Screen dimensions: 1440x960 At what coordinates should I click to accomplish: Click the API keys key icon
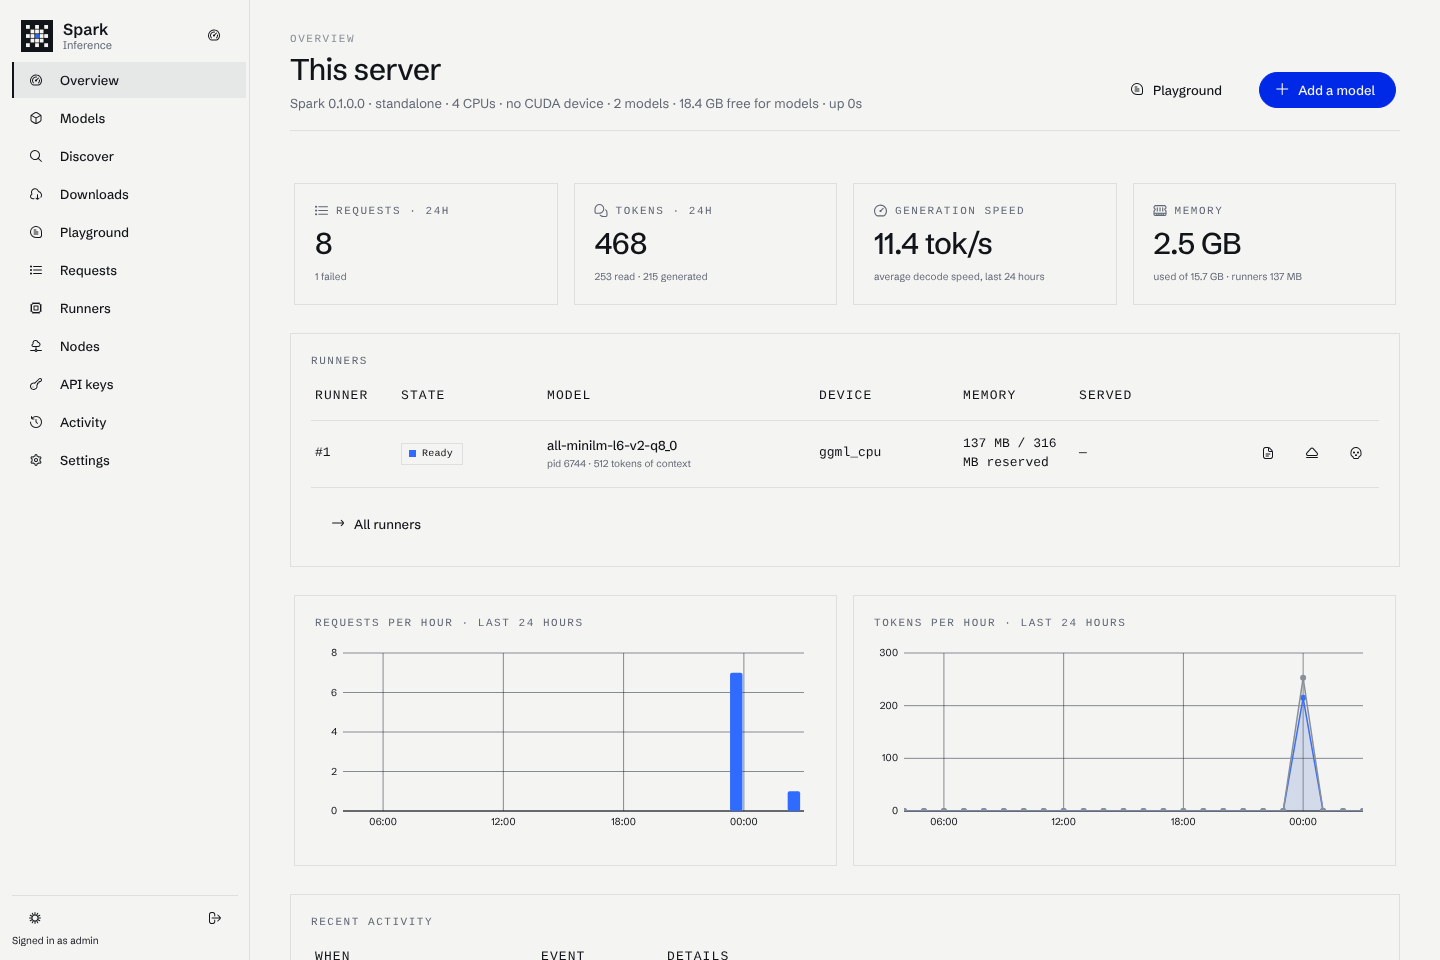[x=36, y=384]
